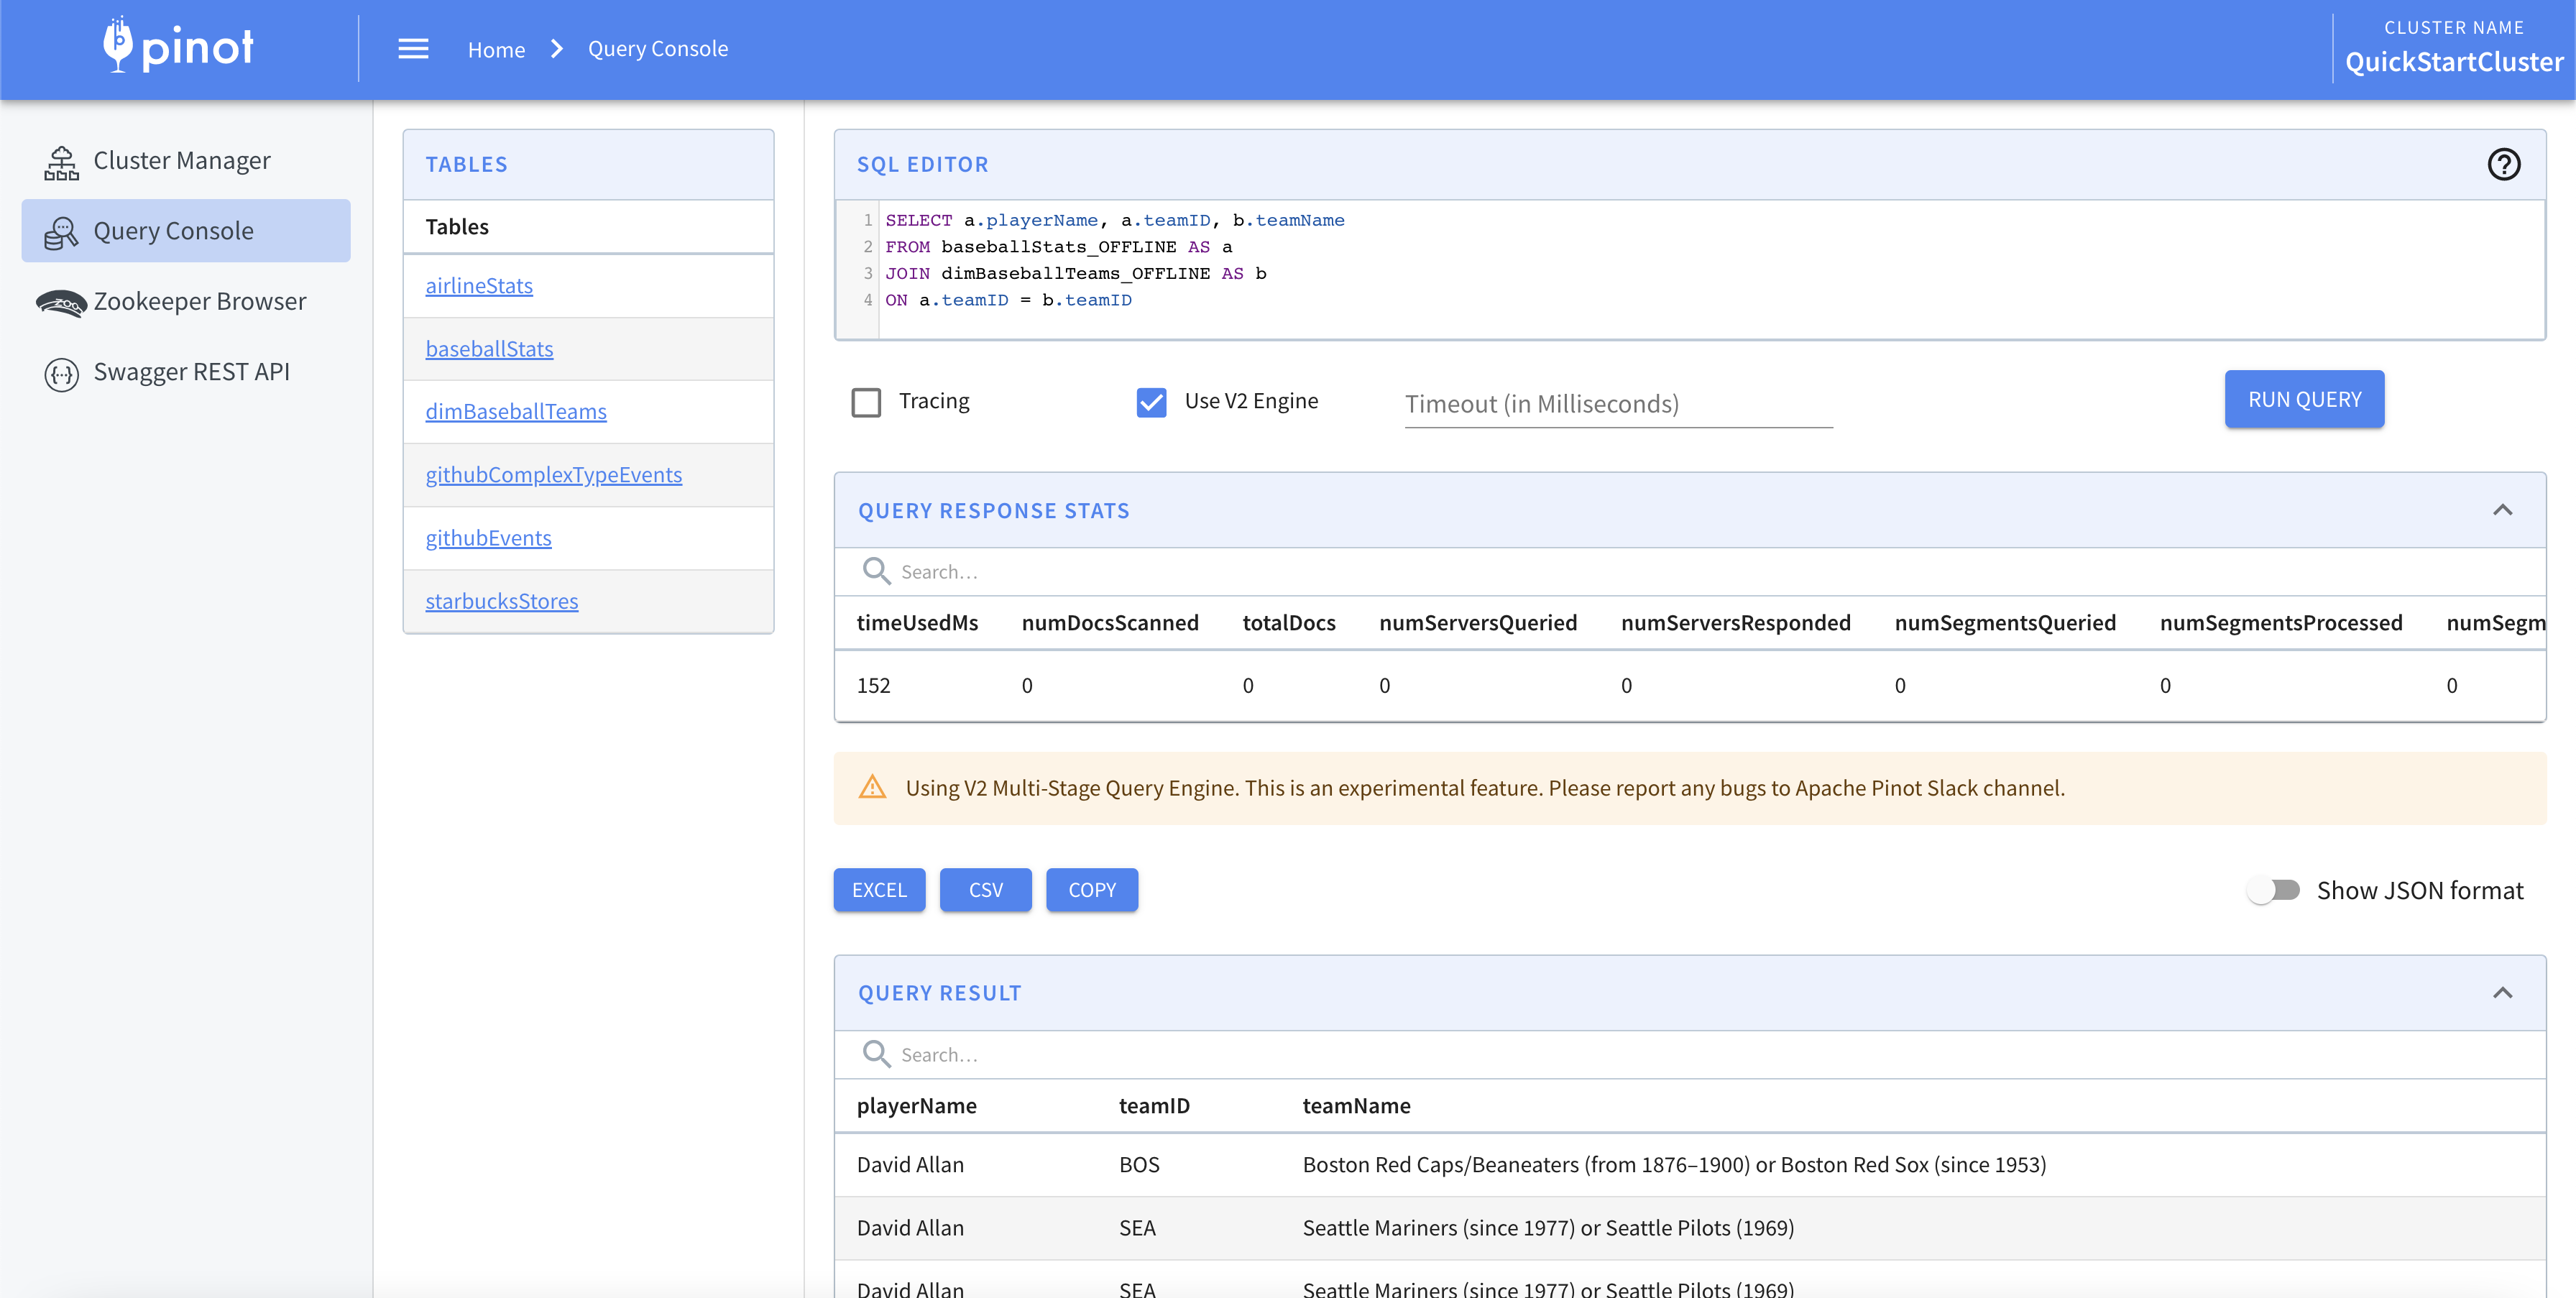2576x1298 pixels.
Task: Click the search icon in Query Response Stats
Action: [876, 571]
